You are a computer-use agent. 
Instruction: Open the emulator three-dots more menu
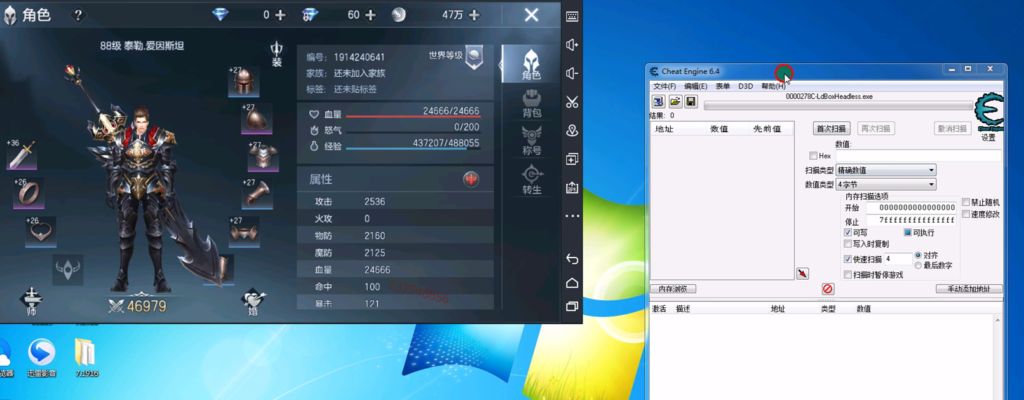[572, 216]
